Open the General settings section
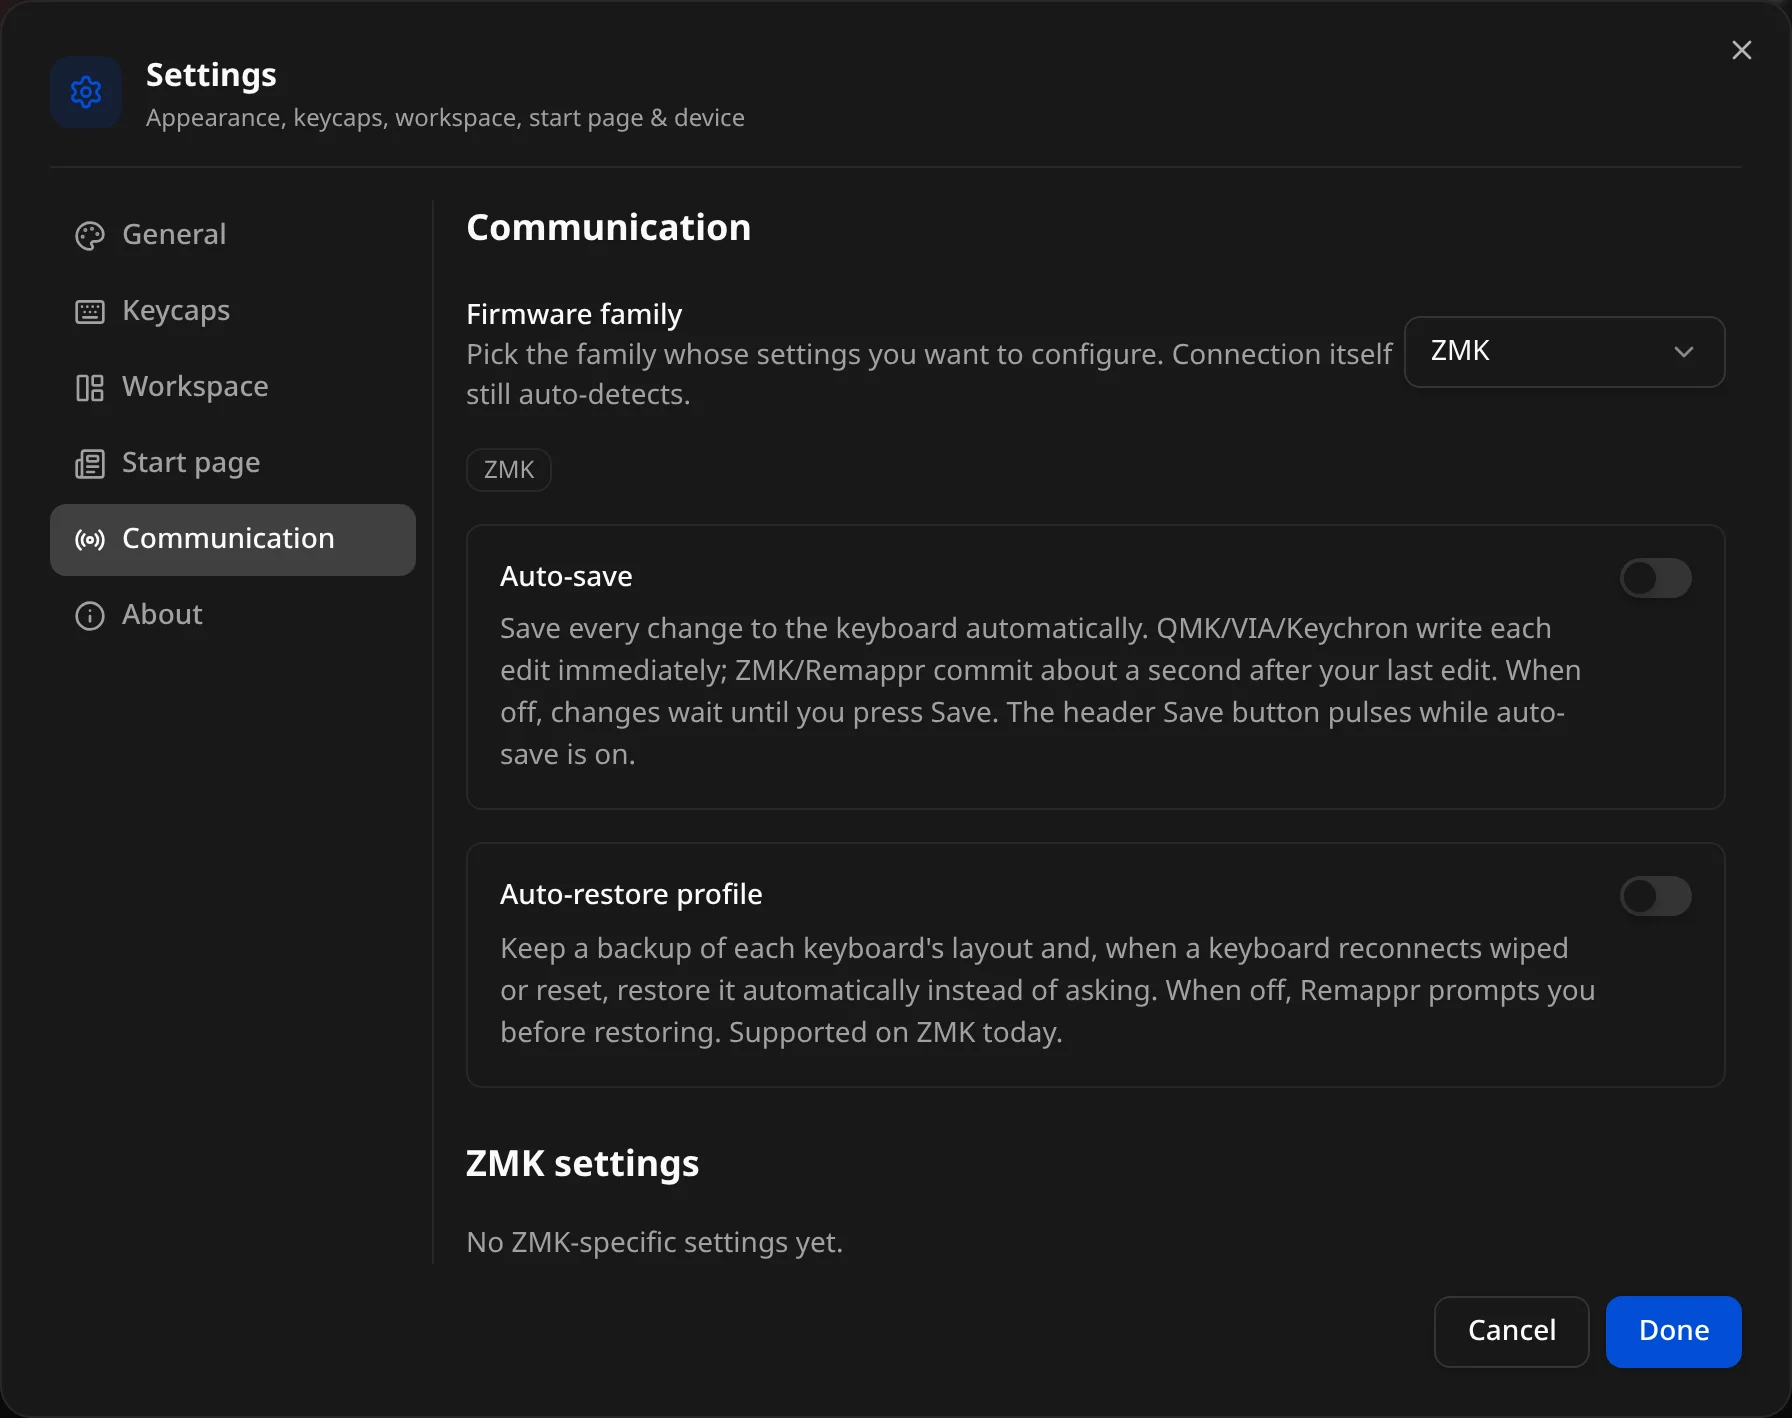1792x1418 pixels. point(233,235)
